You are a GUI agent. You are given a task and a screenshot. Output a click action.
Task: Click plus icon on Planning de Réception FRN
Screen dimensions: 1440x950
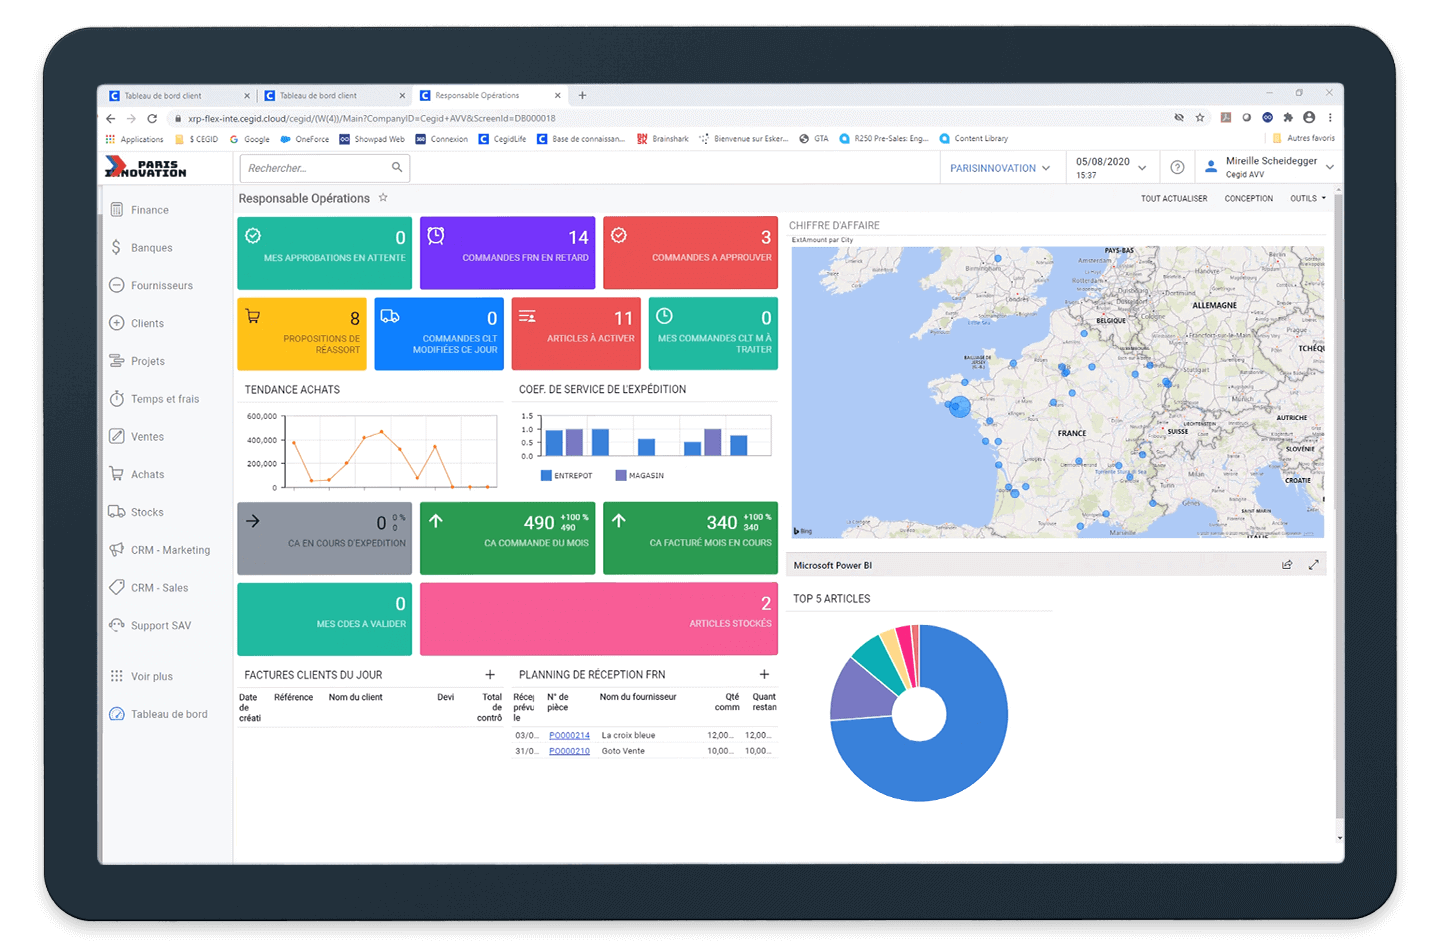pos(764,675)
